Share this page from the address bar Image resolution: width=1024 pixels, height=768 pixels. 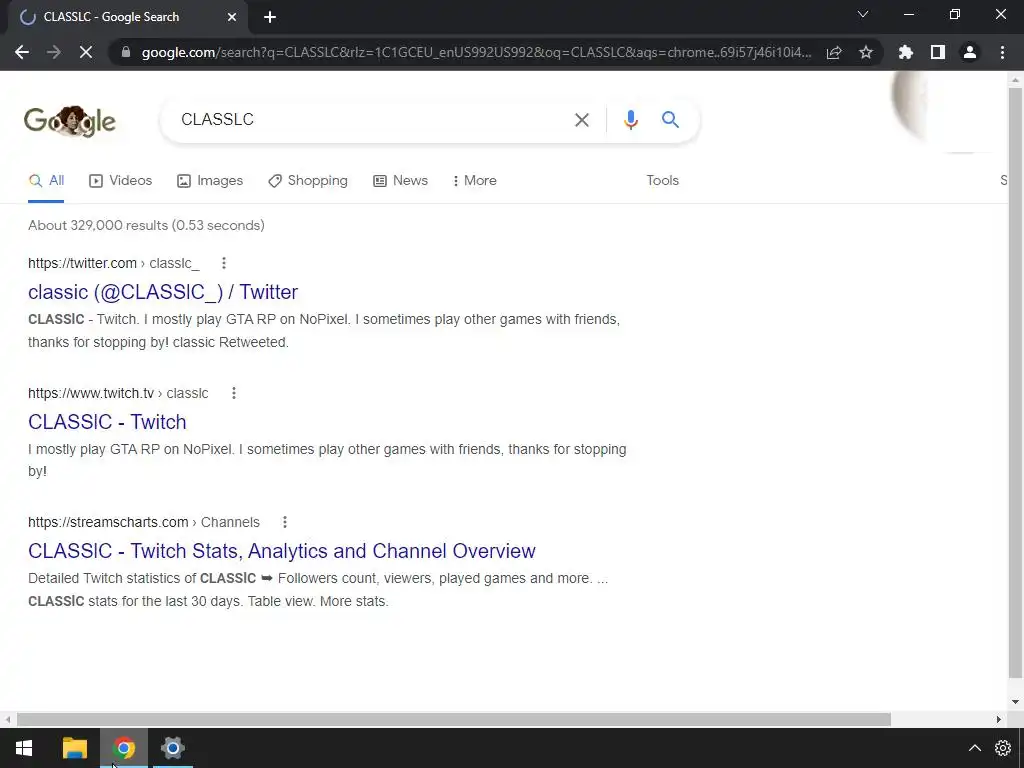(x=834, y=52)
